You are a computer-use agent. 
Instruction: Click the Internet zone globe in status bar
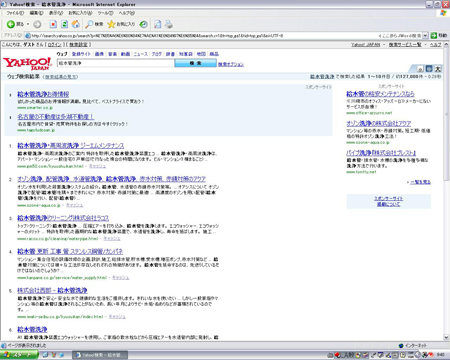pos(401,346)
